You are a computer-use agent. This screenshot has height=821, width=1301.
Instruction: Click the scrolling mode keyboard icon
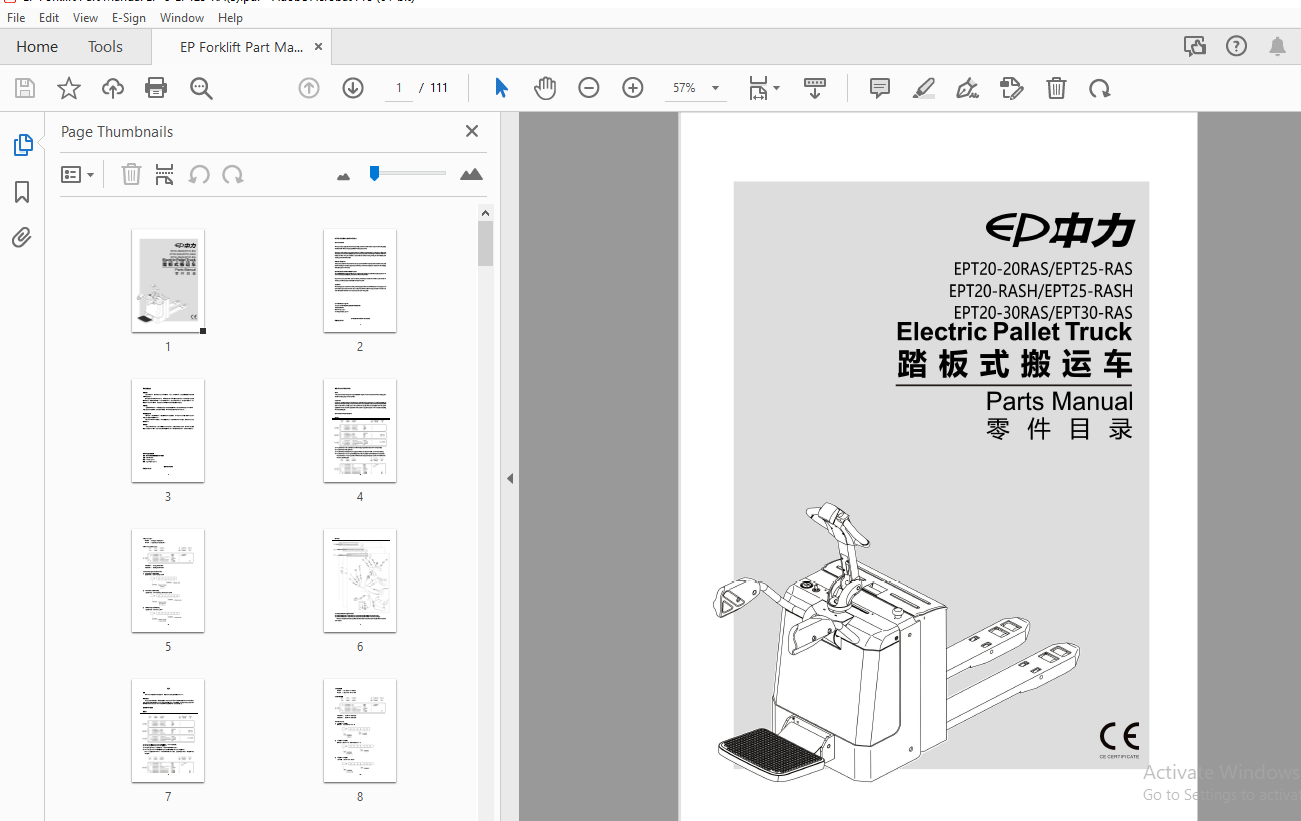tap(815, 88)
